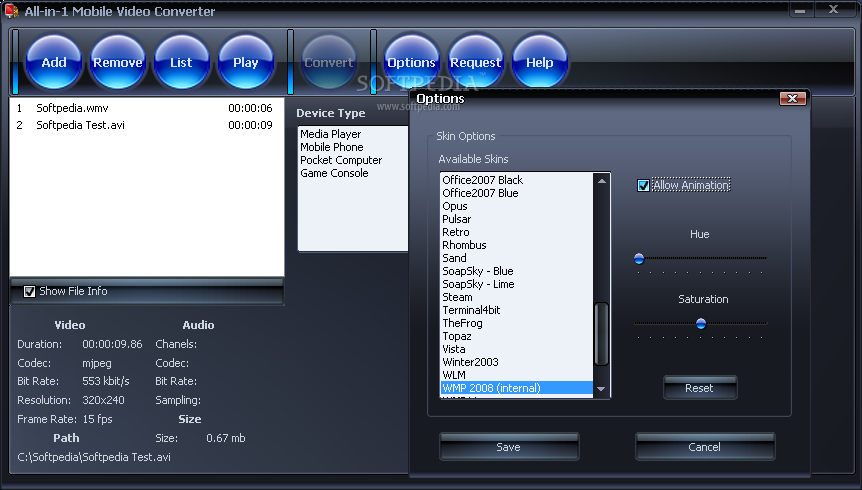Click the skin list scroll up arrow

[601, 181]
